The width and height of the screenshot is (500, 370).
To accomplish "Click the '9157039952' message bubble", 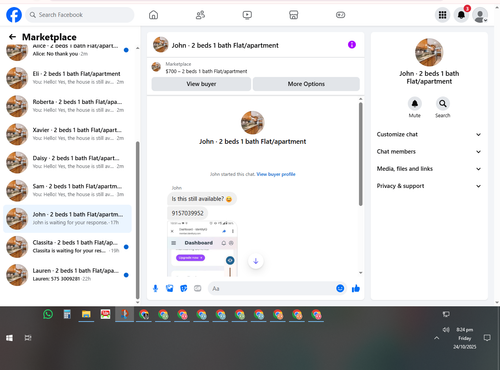I will (187, 213).
